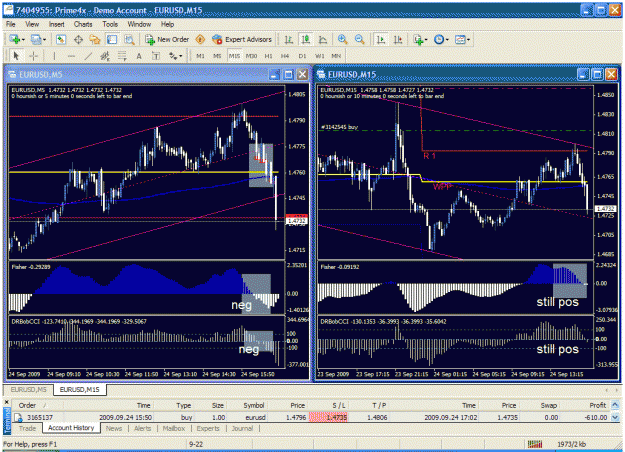This screenshot has height=452, width=625.
Task: Toggle the Navigator panel star-folder icon
Action: click(x=95, y=39)
